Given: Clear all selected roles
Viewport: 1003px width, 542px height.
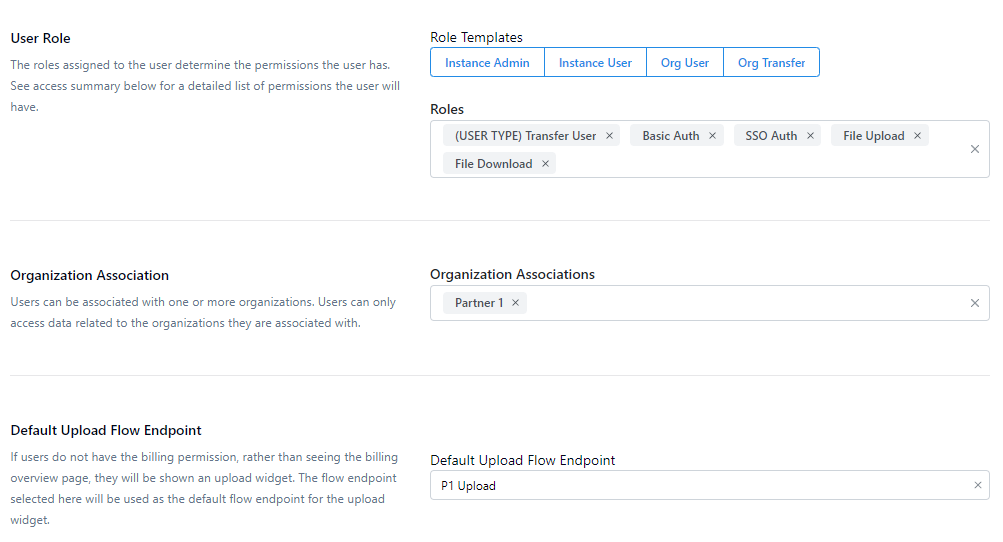Looking at the screenshot, I should tap(975, 150).
